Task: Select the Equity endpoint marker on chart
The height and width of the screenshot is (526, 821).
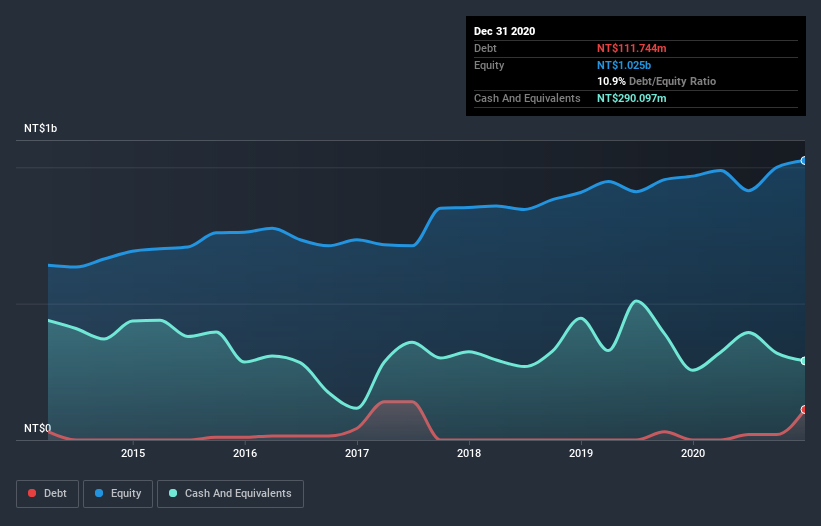Action: [x=804, y=161]
